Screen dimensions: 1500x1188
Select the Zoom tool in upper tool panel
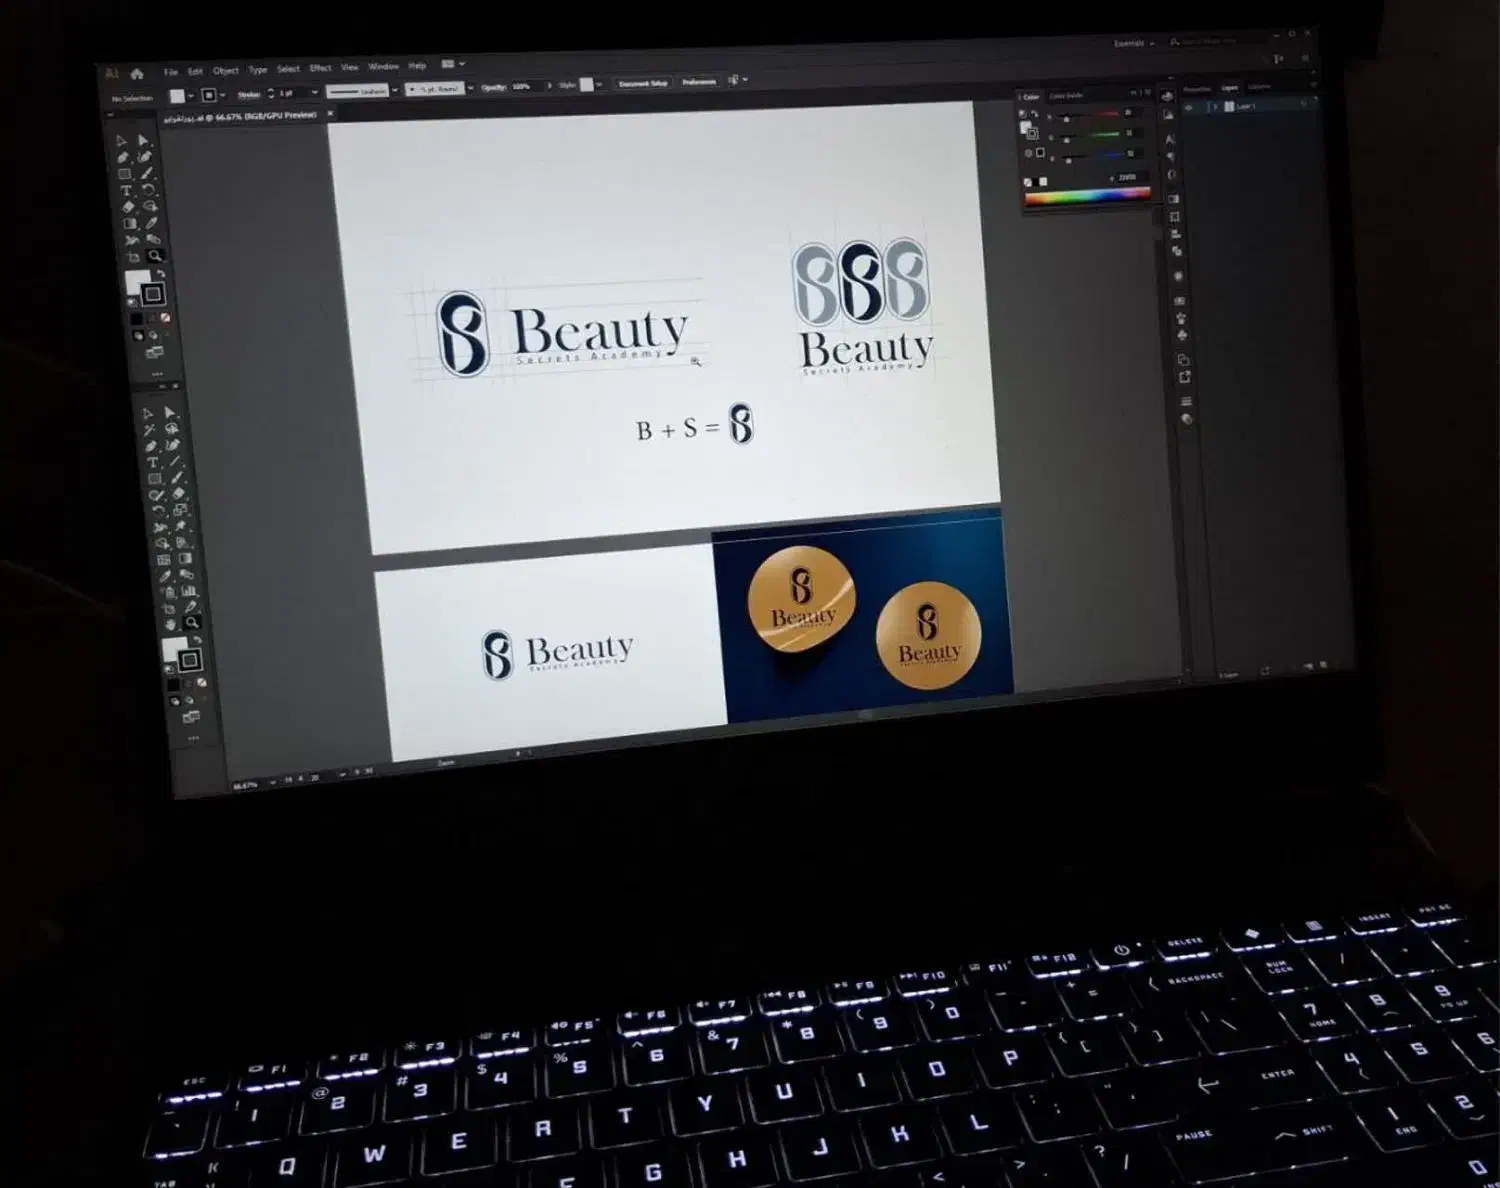(155, 256)
